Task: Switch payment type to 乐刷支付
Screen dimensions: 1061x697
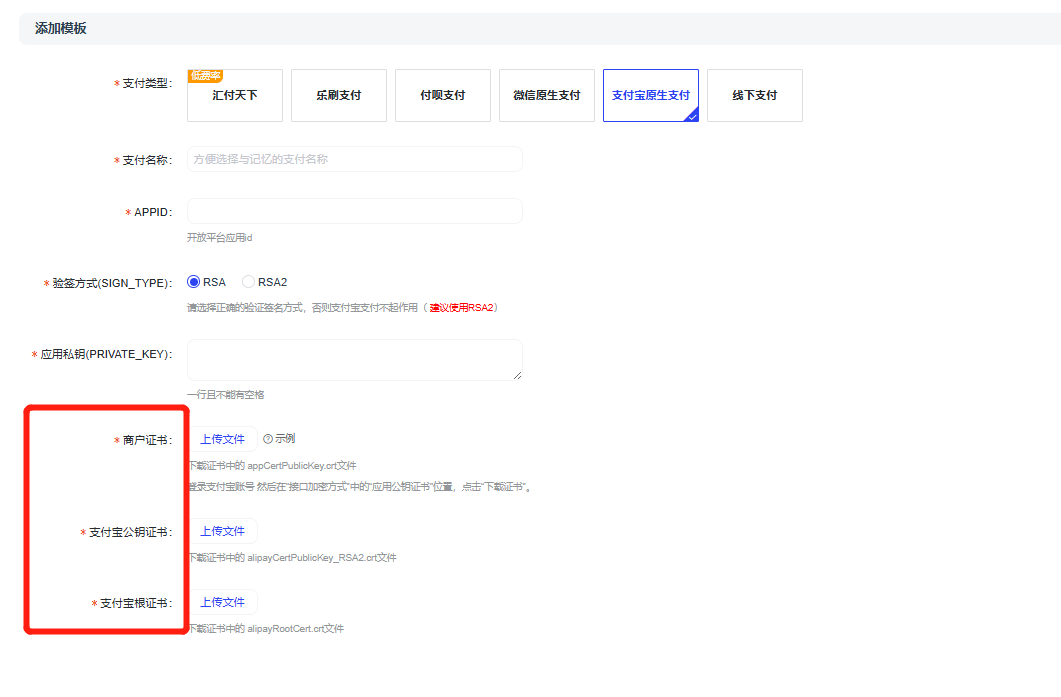Action: 339,96
